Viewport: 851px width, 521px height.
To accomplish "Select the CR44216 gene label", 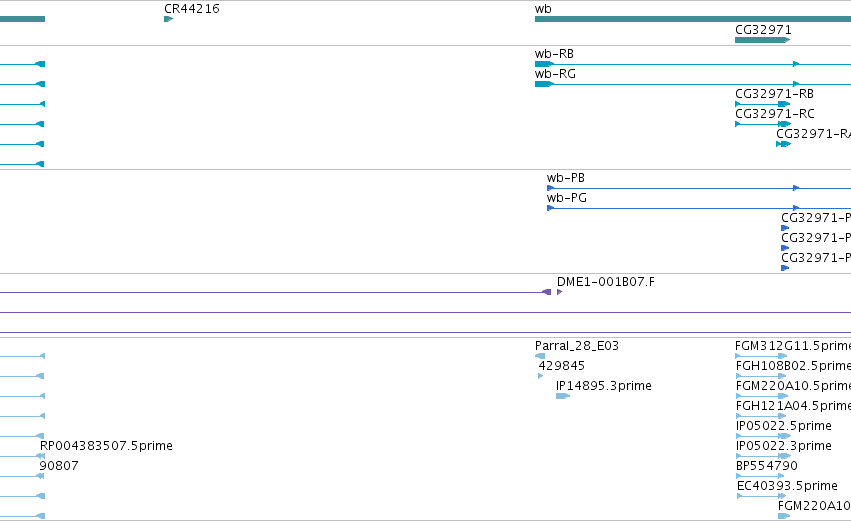I will coord(192,9).
